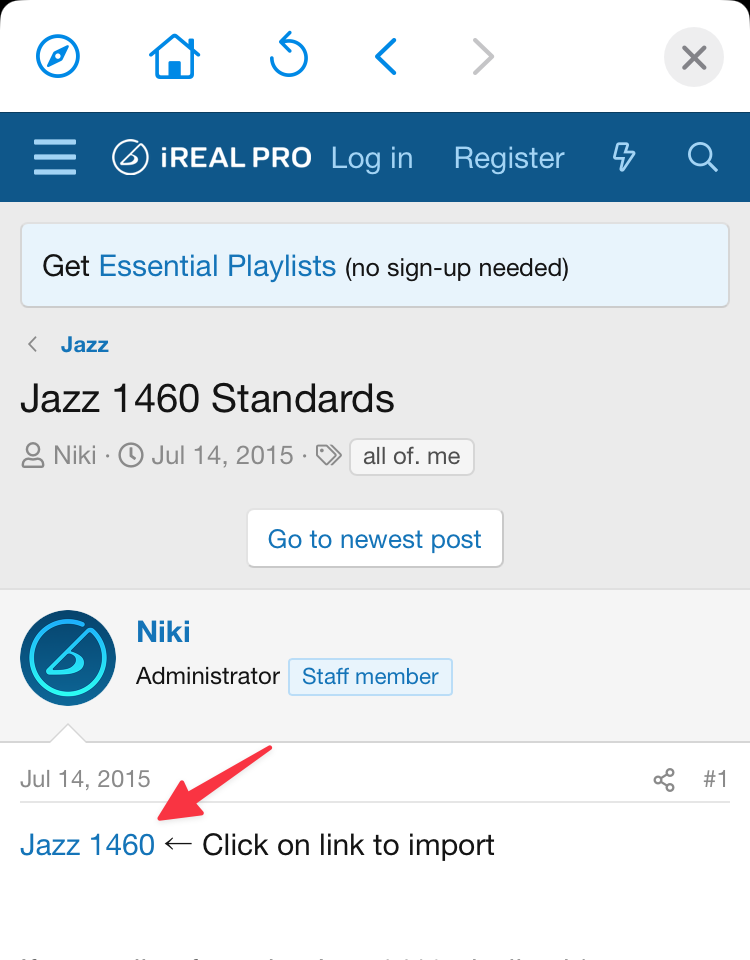
Task: Select the "all of. me" tag
Action: click(411, 457)
